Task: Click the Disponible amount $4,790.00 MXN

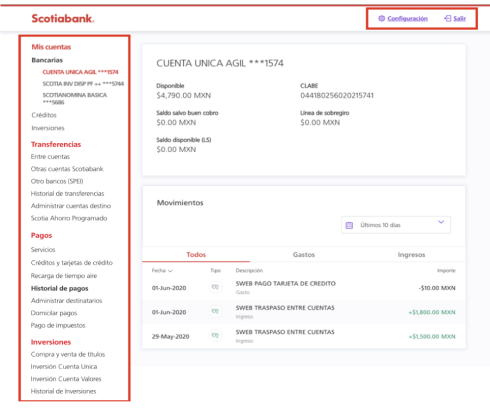Action: click(x=184, y=96)
